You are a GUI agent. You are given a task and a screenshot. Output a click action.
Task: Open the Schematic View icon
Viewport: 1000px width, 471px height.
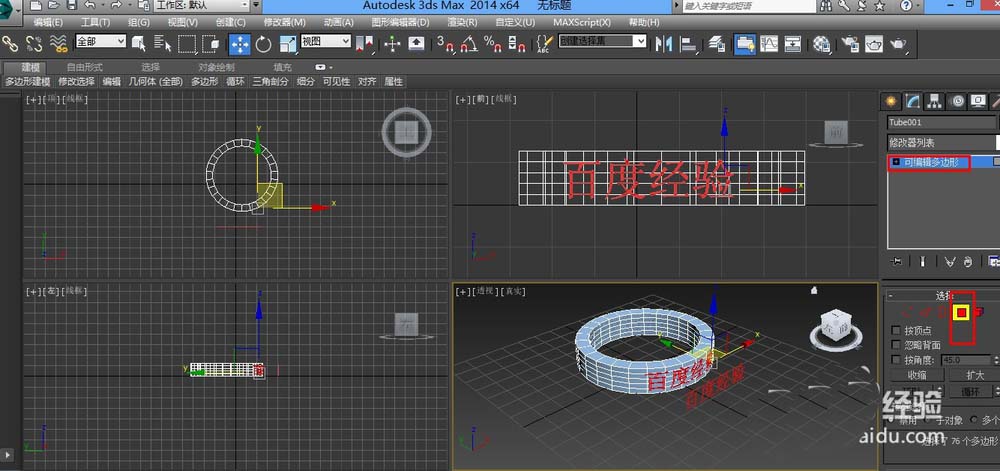[792, 43]
